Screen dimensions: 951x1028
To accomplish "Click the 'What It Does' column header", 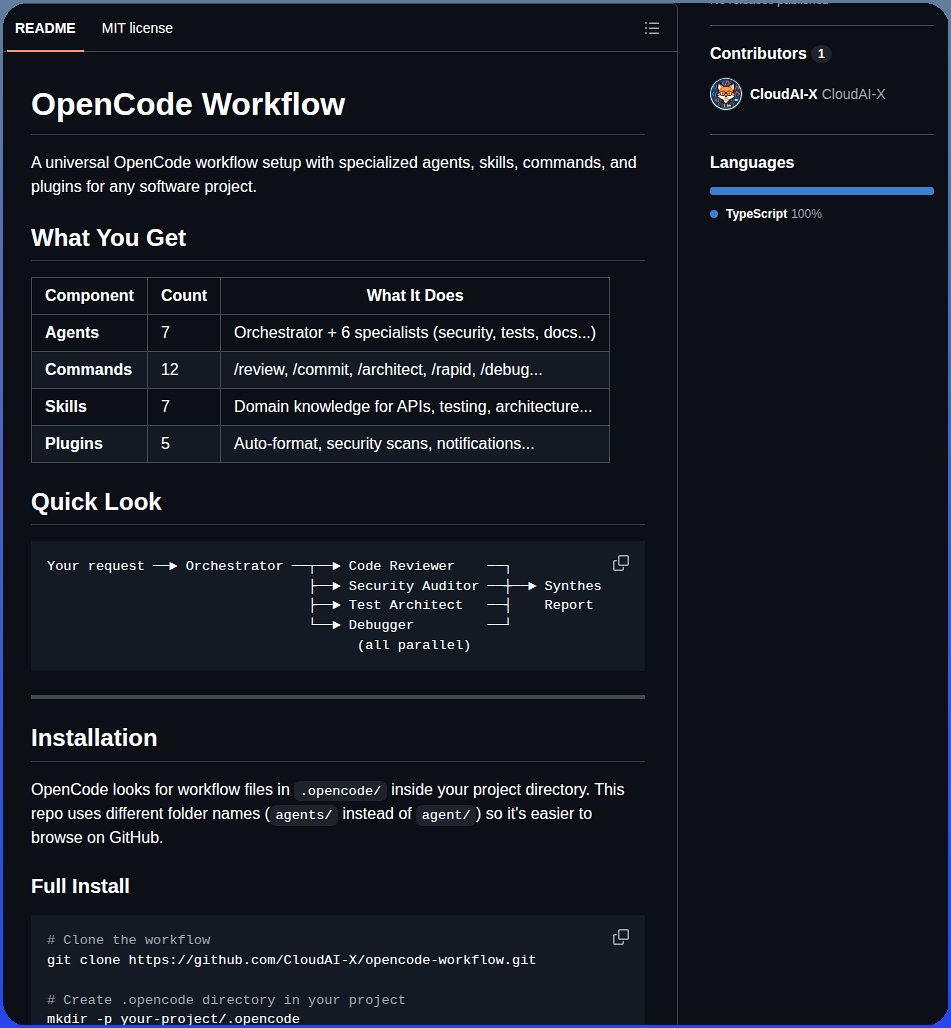I will tap(415, 296).
